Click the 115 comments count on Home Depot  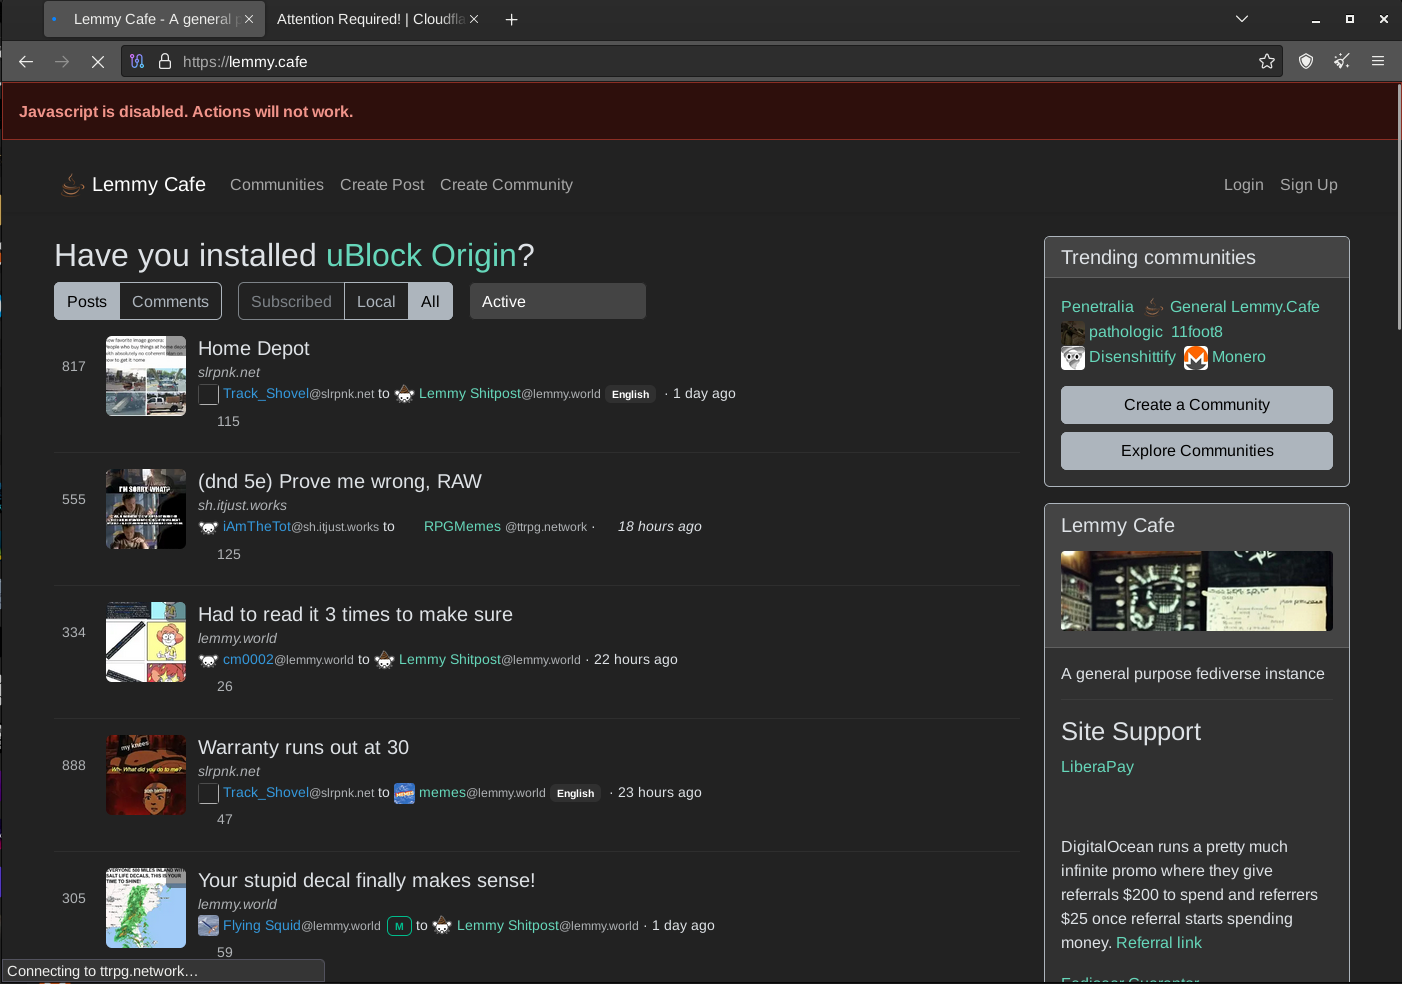click(x=228, y=422)
